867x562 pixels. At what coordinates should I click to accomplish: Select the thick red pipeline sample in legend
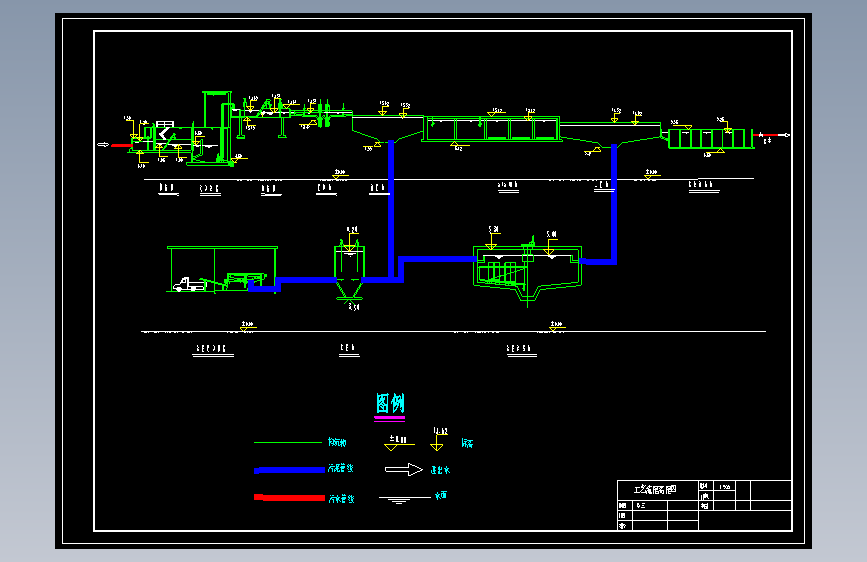pyautogui.click(x=289, y=498)
